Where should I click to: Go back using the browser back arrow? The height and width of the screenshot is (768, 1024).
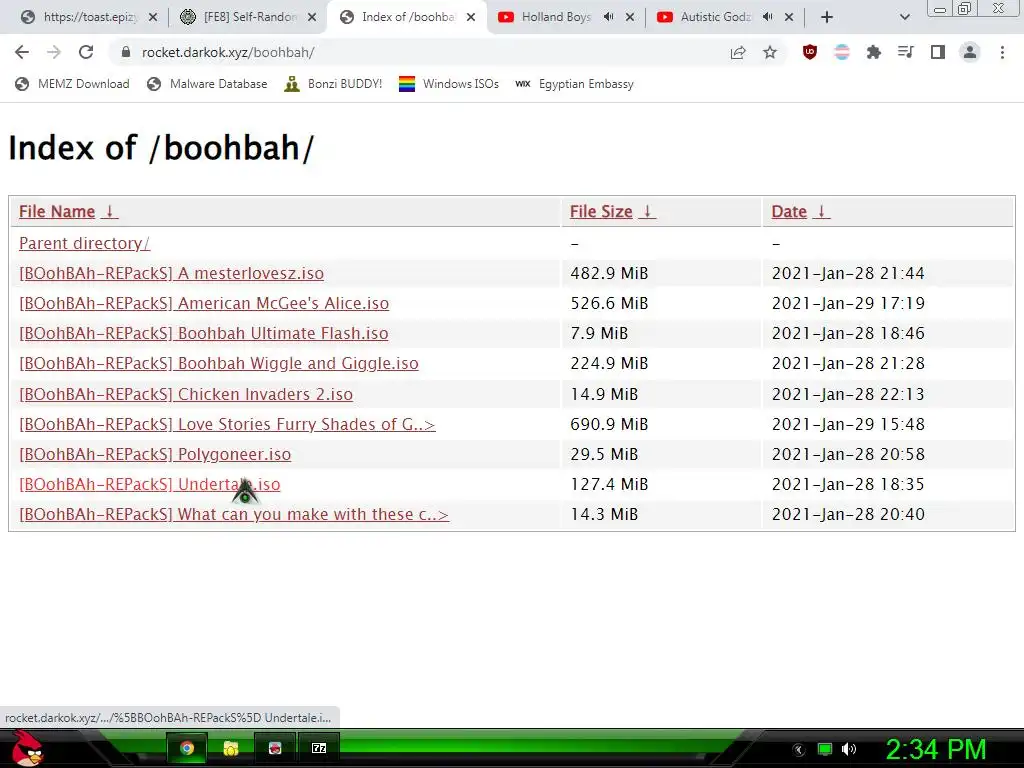[x=22, y=52]
